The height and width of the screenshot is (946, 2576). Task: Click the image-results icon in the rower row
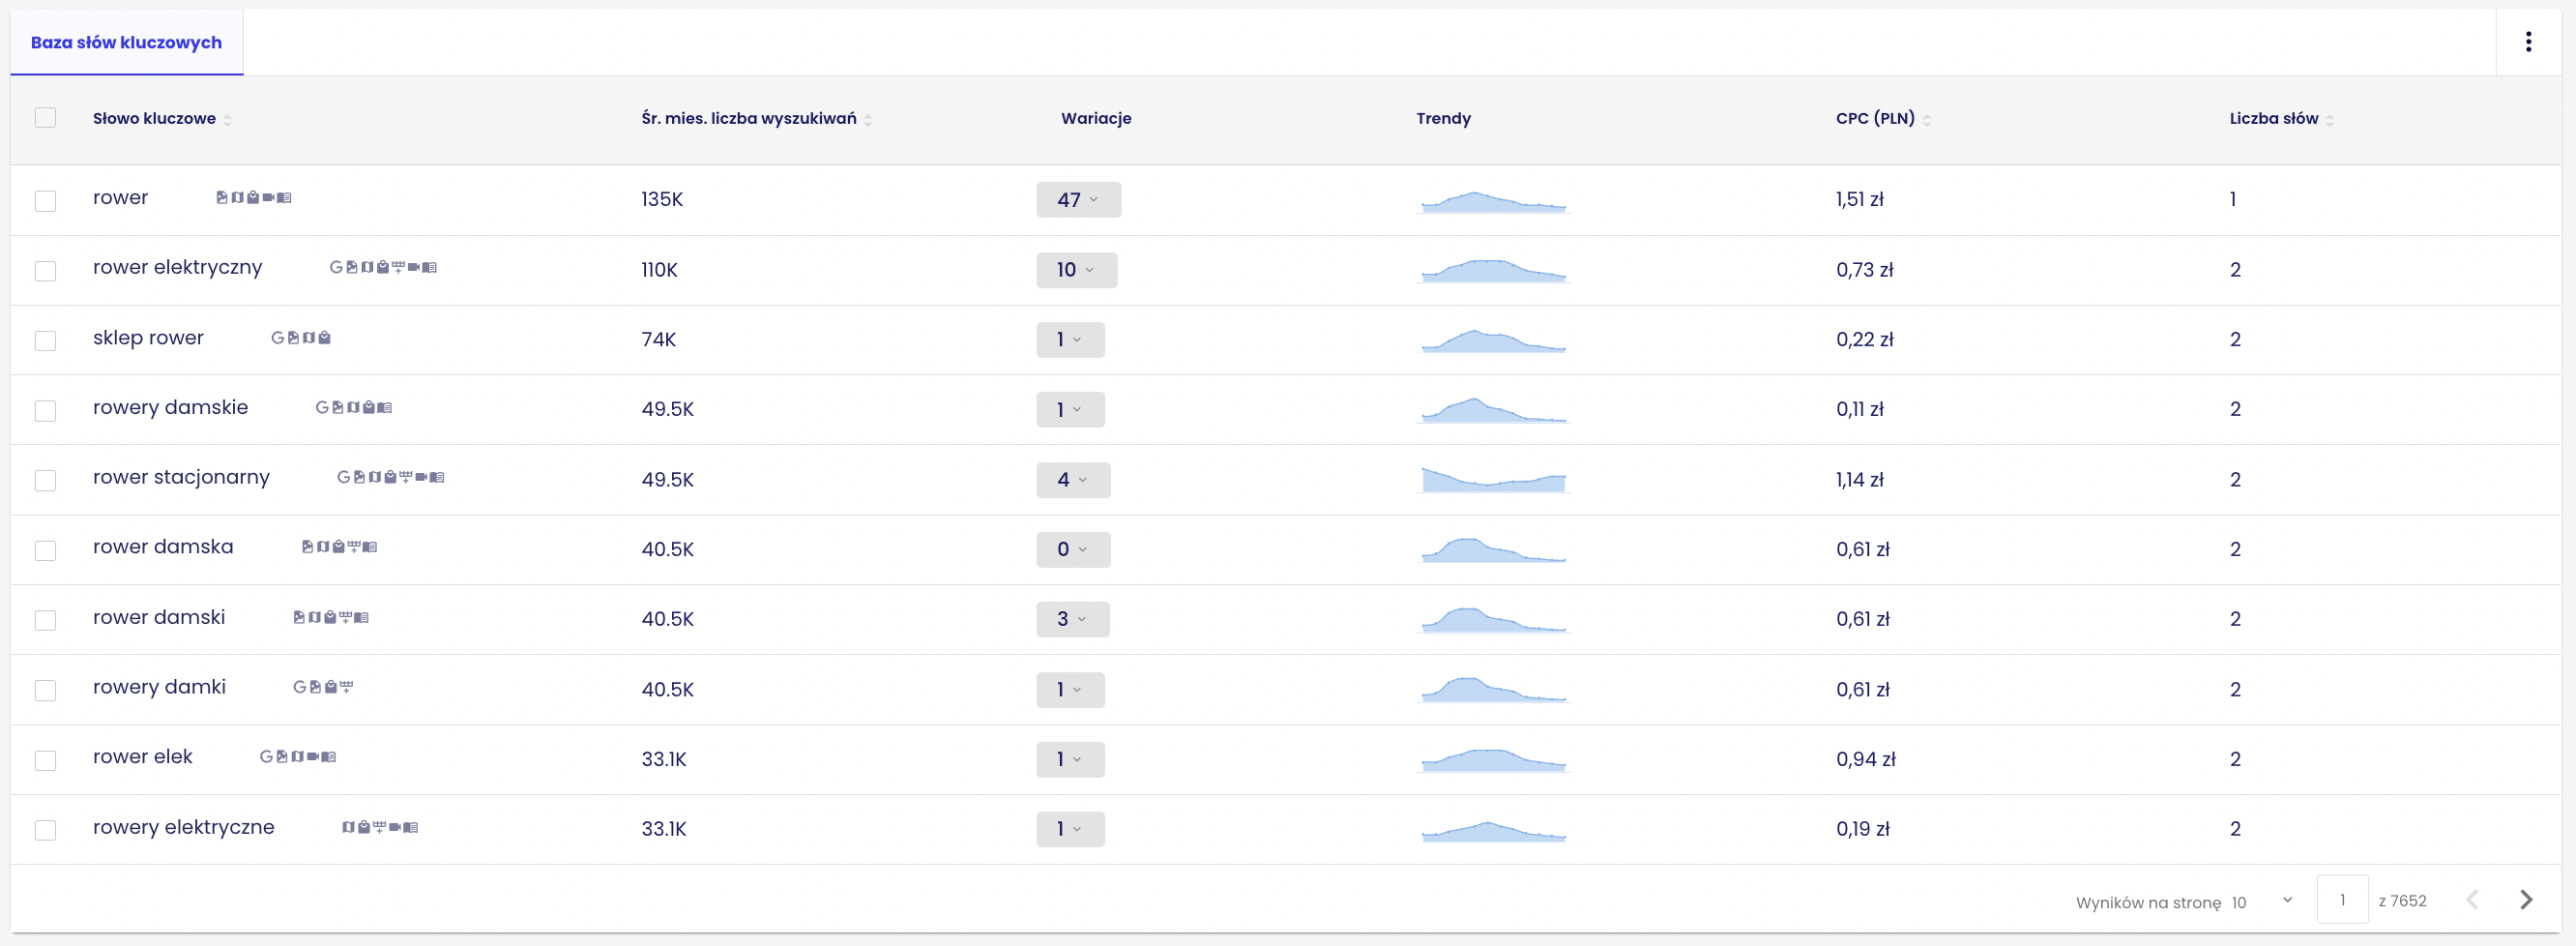[x=222, y=198]
